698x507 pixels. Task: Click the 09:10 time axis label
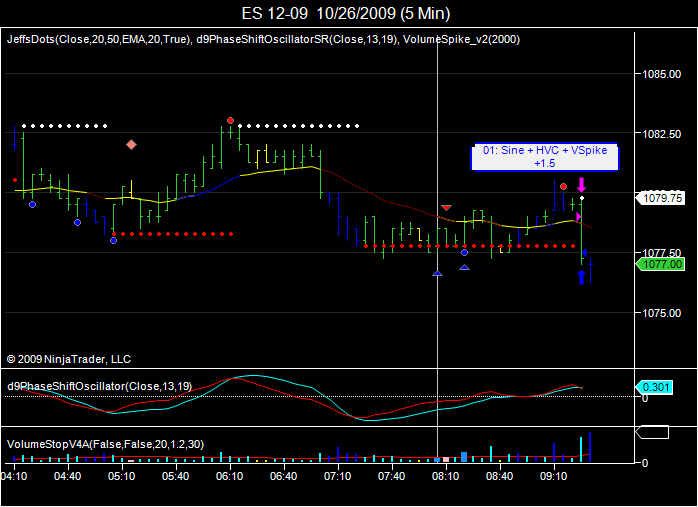(x=553, y=476)
